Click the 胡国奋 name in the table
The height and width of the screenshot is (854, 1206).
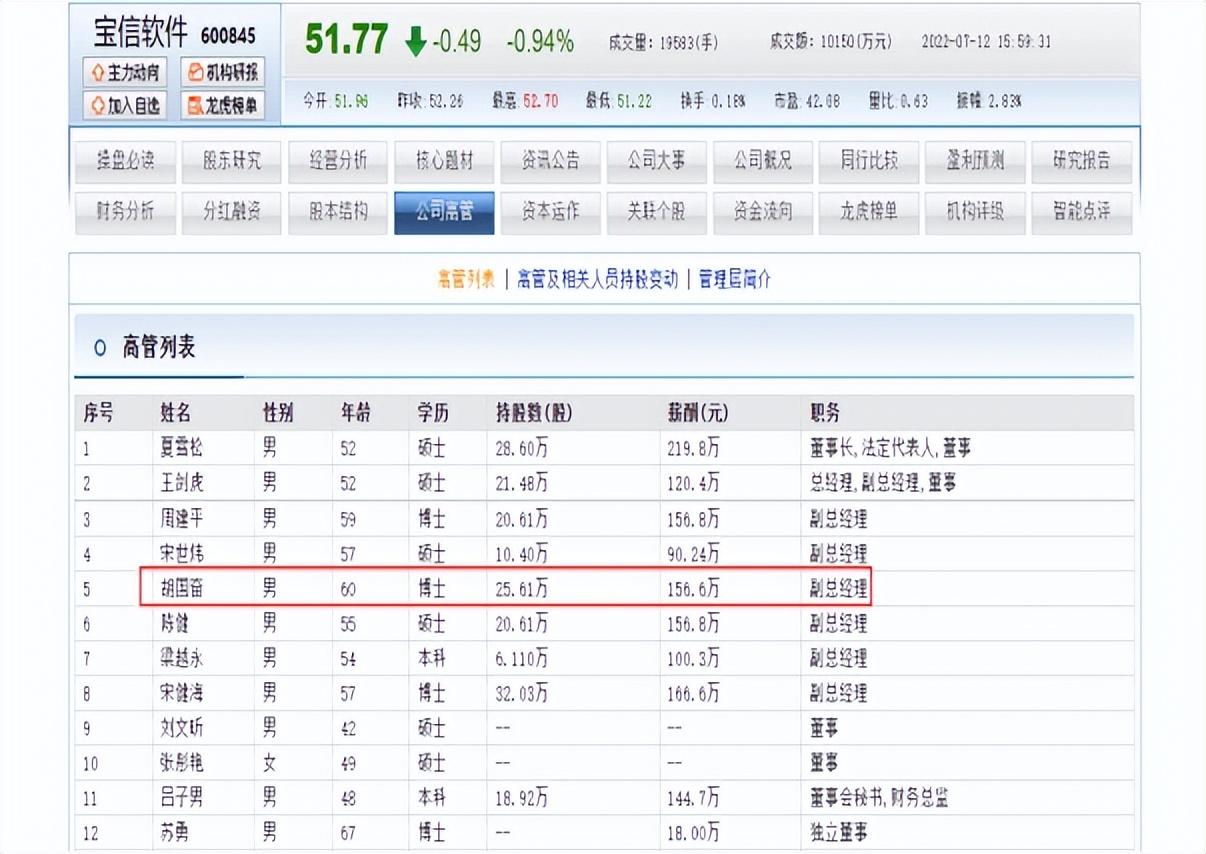(x=181, y=588)
